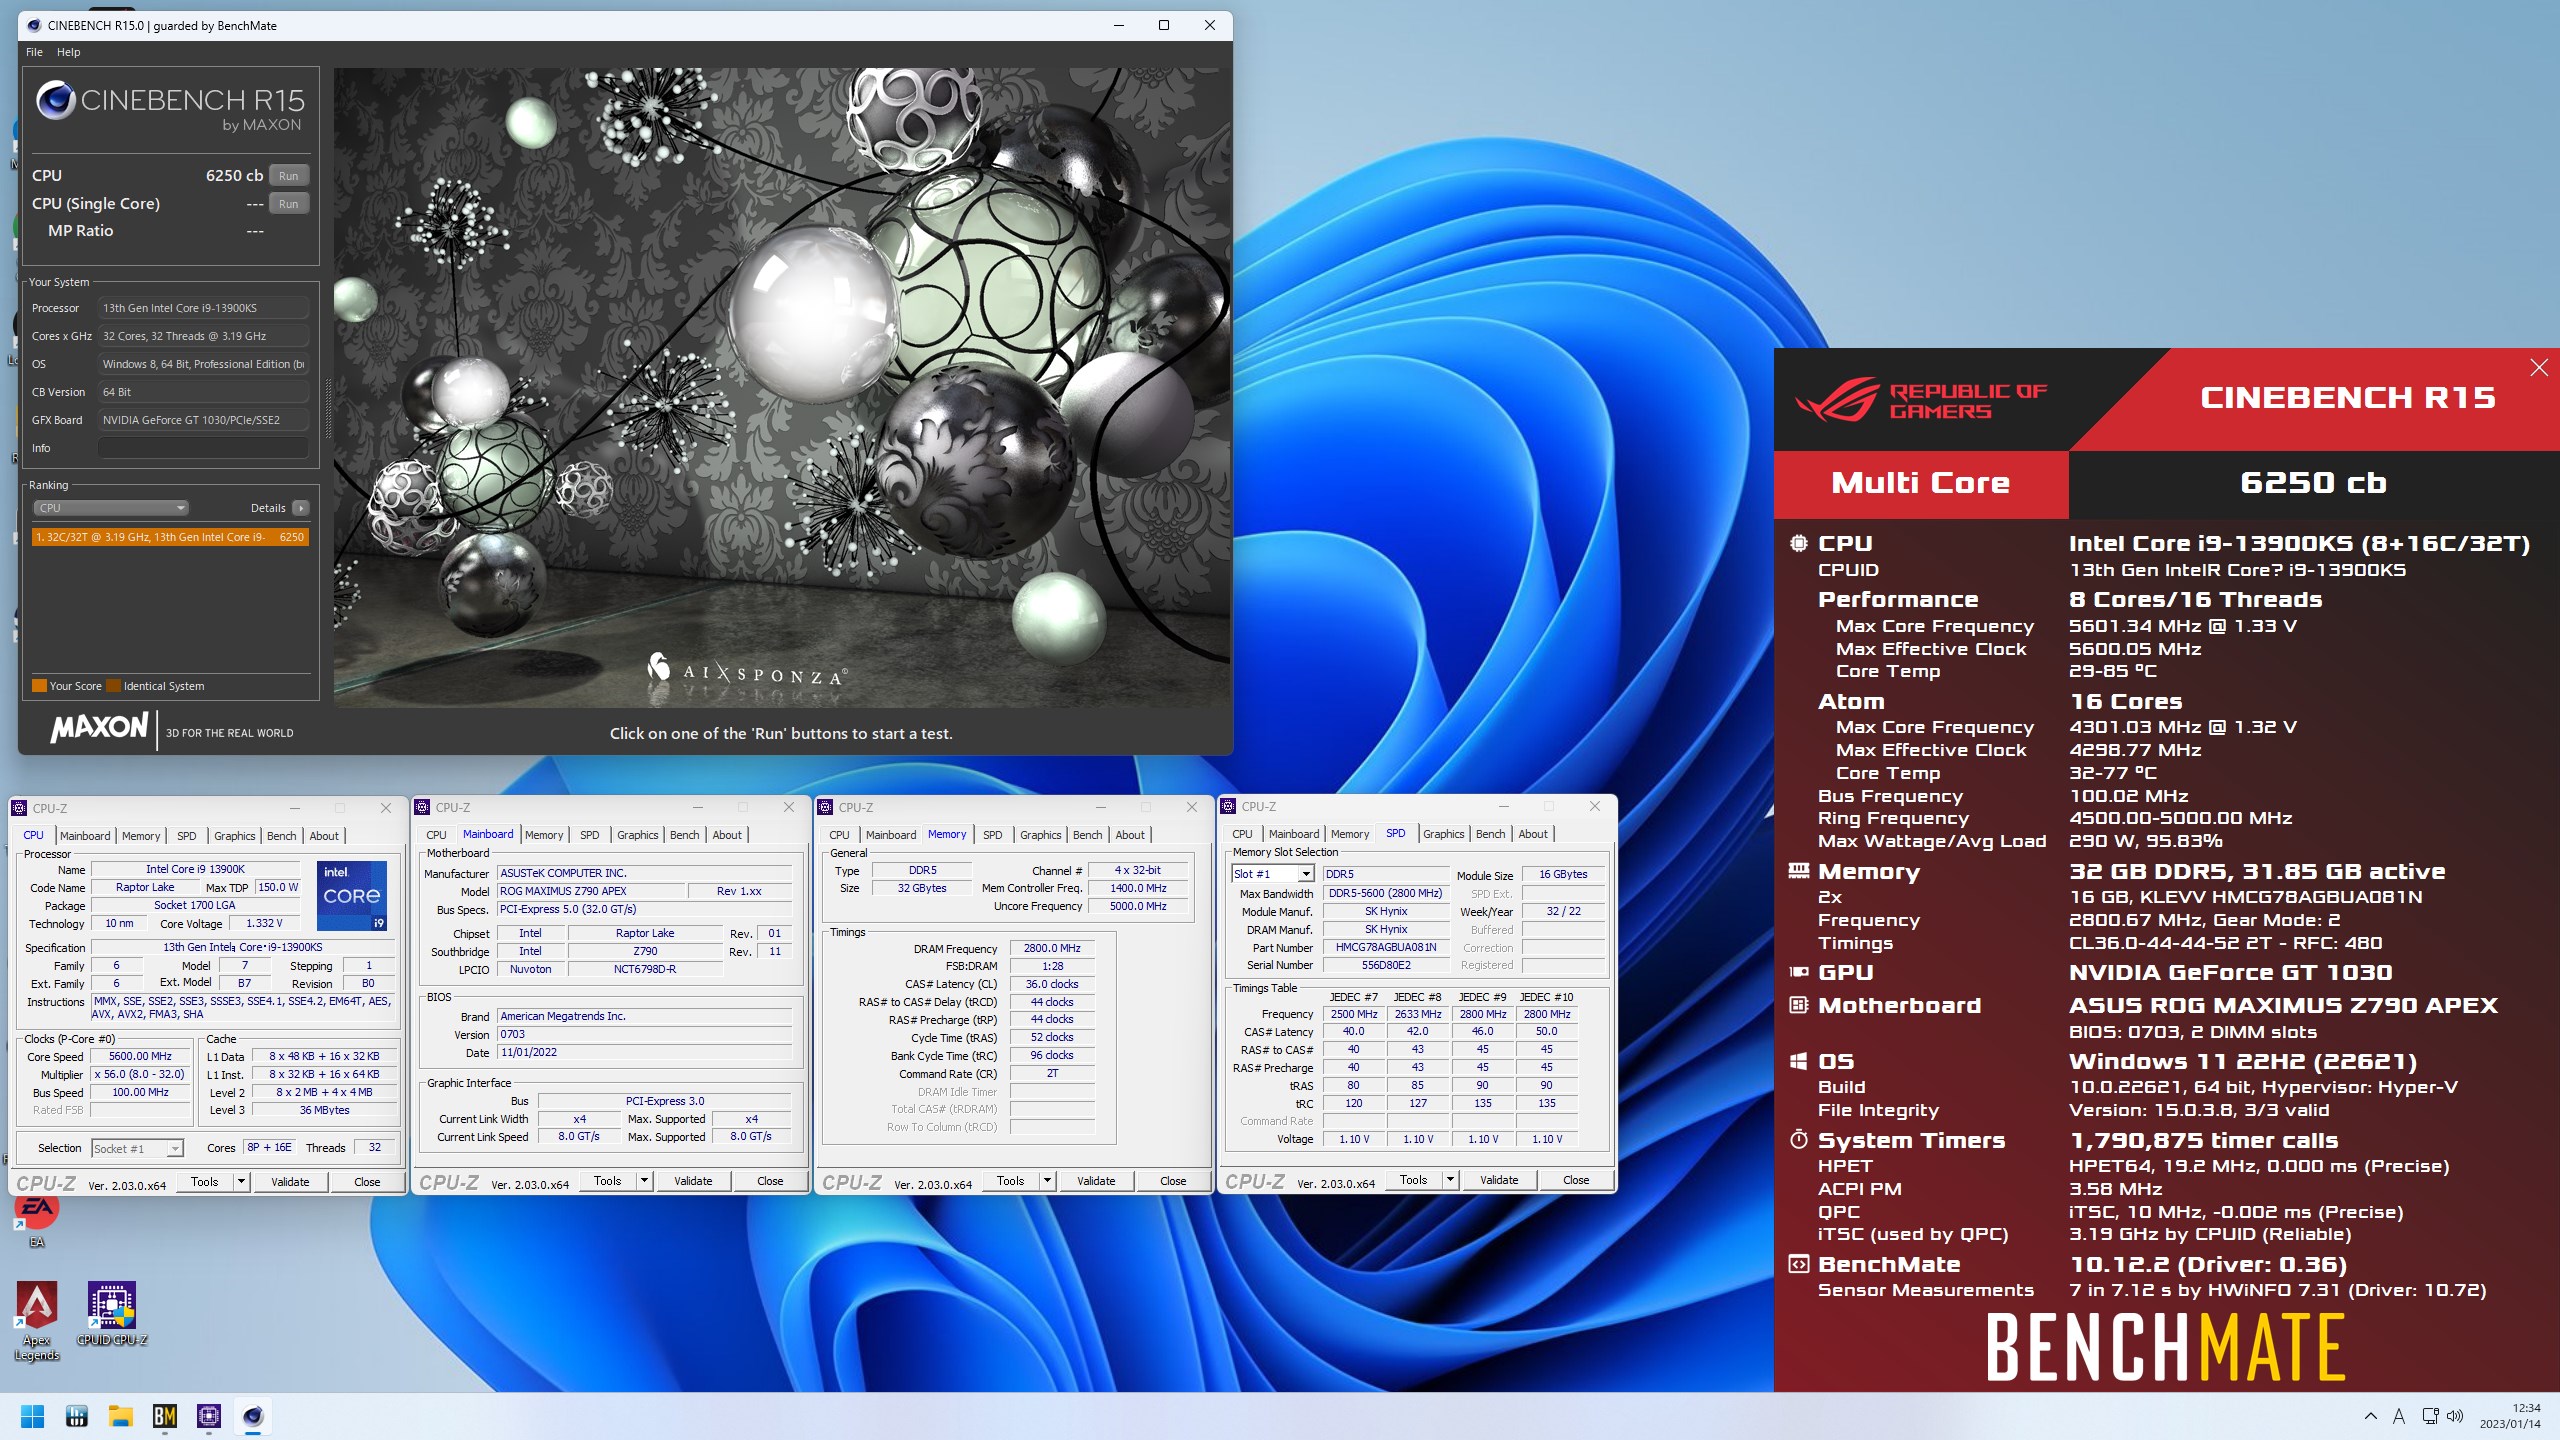Open the Socket #1 selection dropdown

point(138,1149)
